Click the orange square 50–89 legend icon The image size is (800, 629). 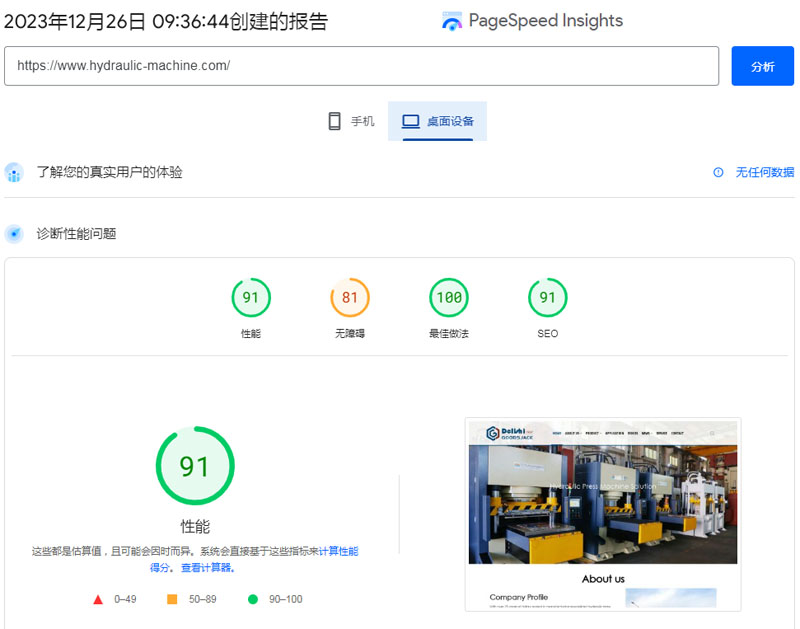point(172,599)
